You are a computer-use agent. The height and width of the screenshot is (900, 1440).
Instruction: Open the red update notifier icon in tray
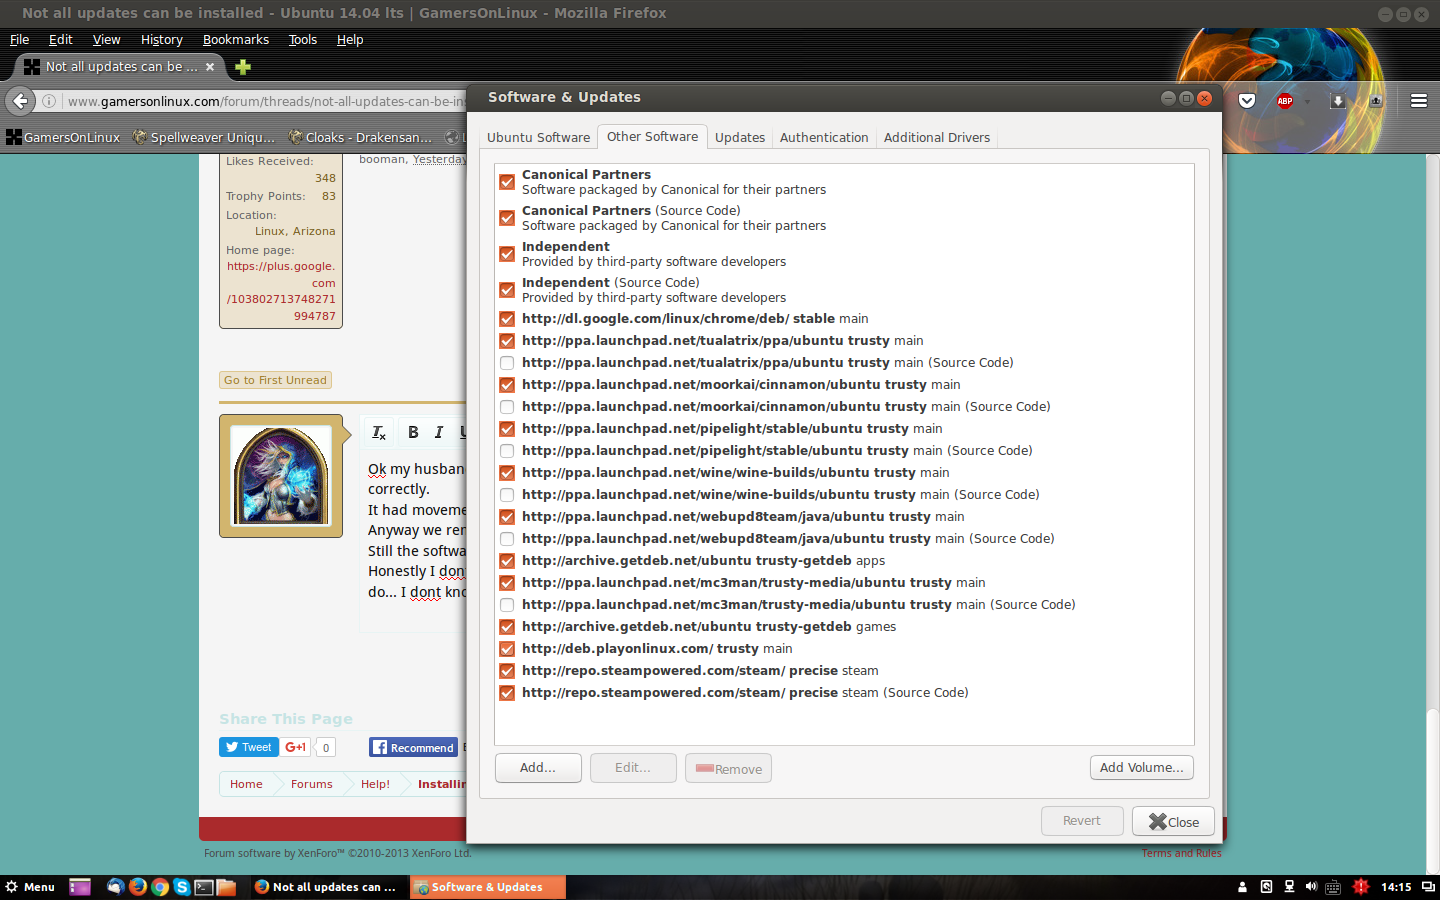pos(1360,887)
